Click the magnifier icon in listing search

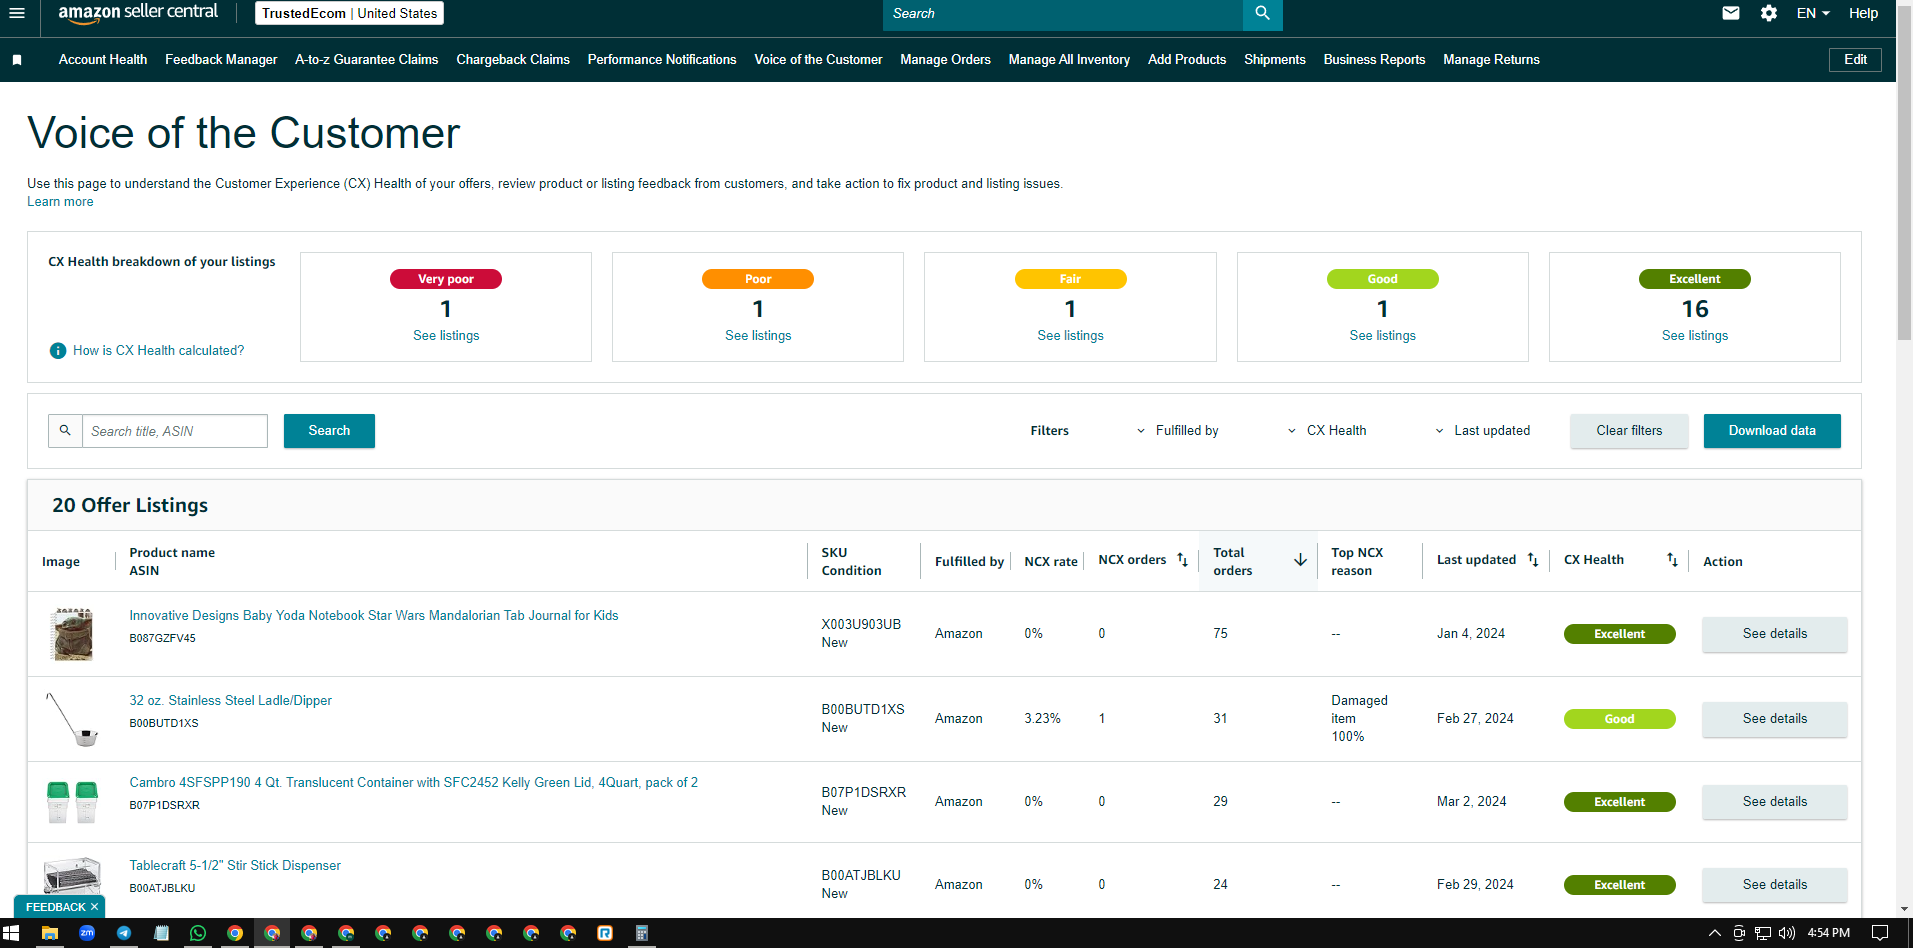[65, 431]
